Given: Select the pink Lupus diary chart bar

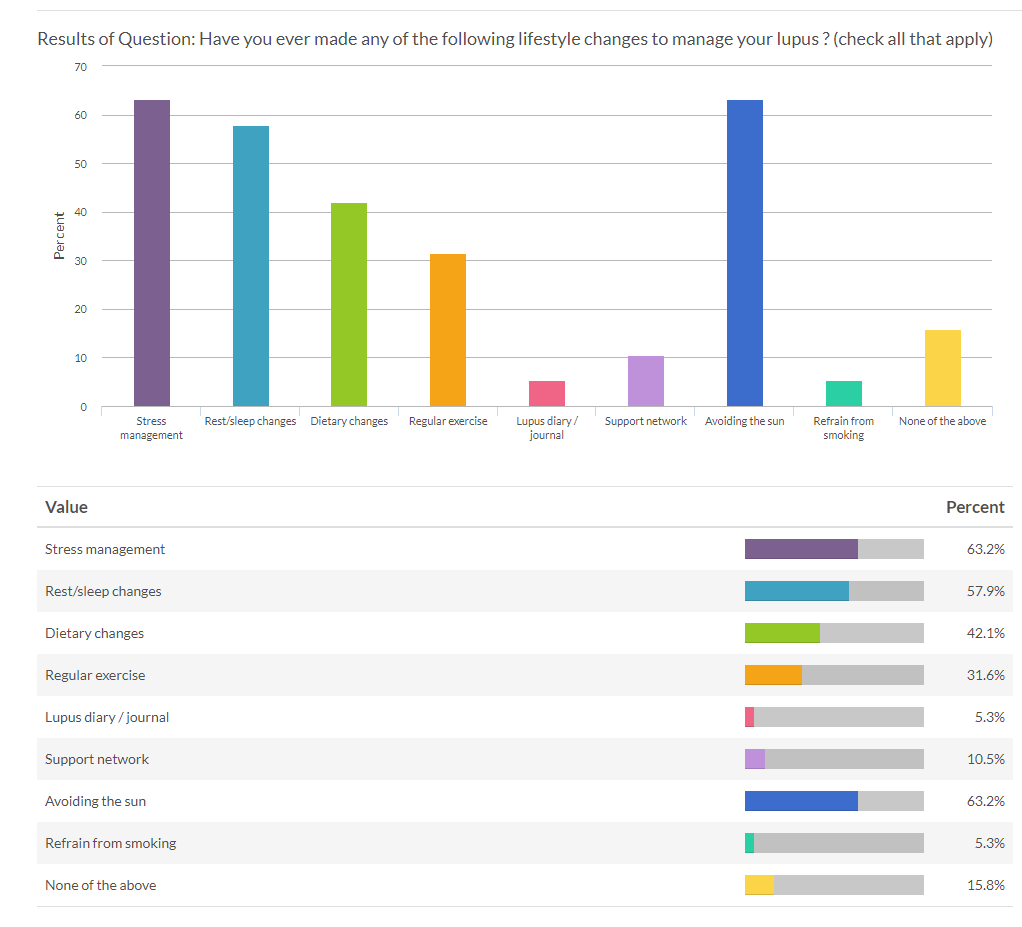Looking at the screenshot, I should point(546,393).
